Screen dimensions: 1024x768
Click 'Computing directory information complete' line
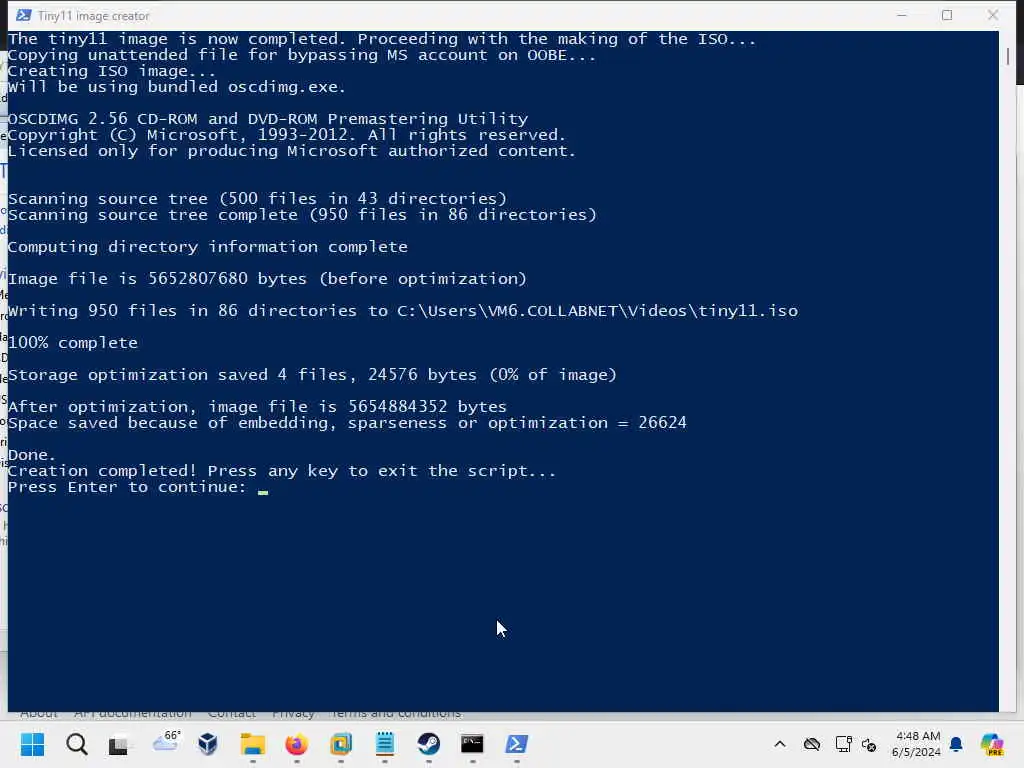[x=208, y=247]
